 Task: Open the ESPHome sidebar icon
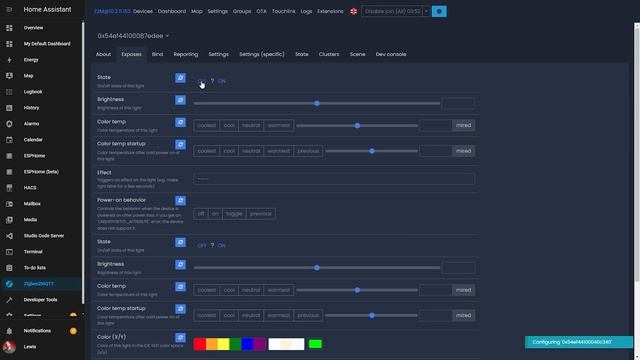(9, 156)
